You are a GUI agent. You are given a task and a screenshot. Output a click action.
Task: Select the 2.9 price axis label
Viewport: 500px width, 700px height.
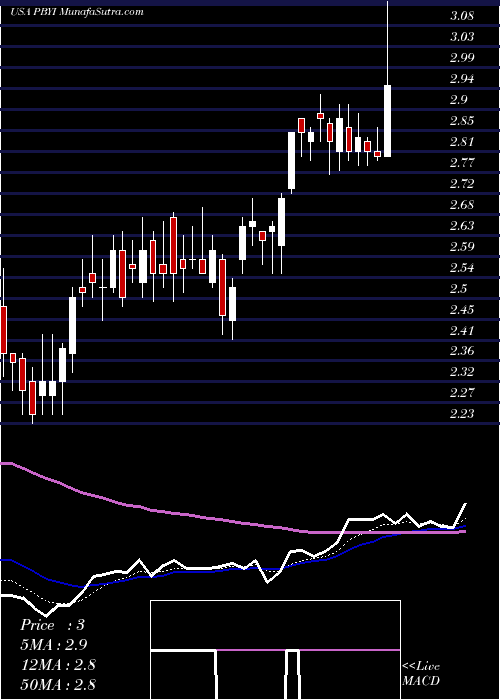pos(459,100)
